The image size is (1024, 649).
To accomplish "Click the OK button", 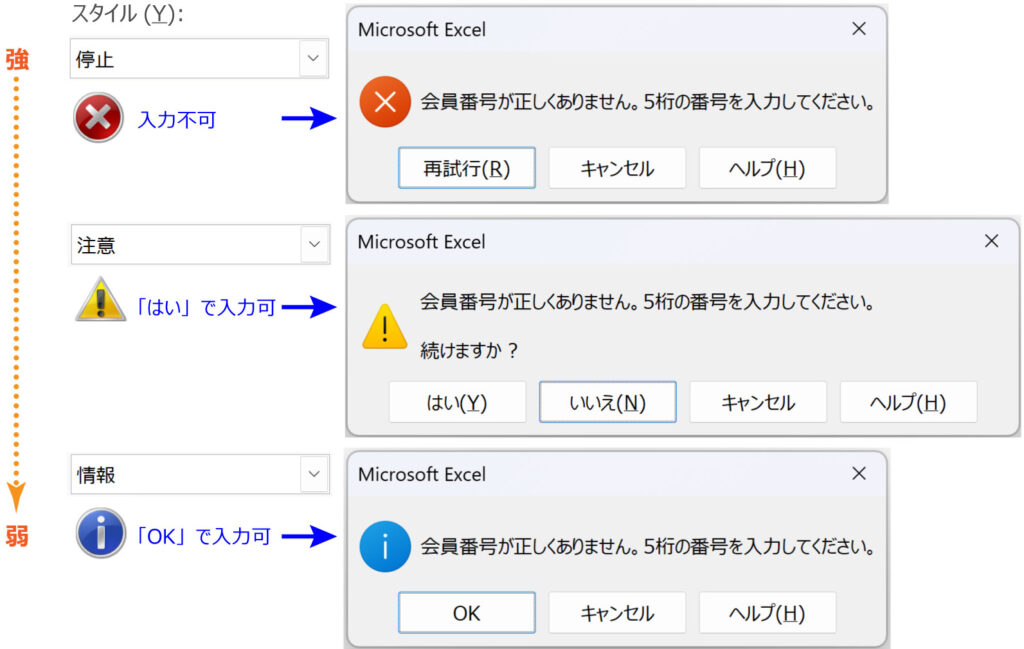I will click(x=467, y=612).
